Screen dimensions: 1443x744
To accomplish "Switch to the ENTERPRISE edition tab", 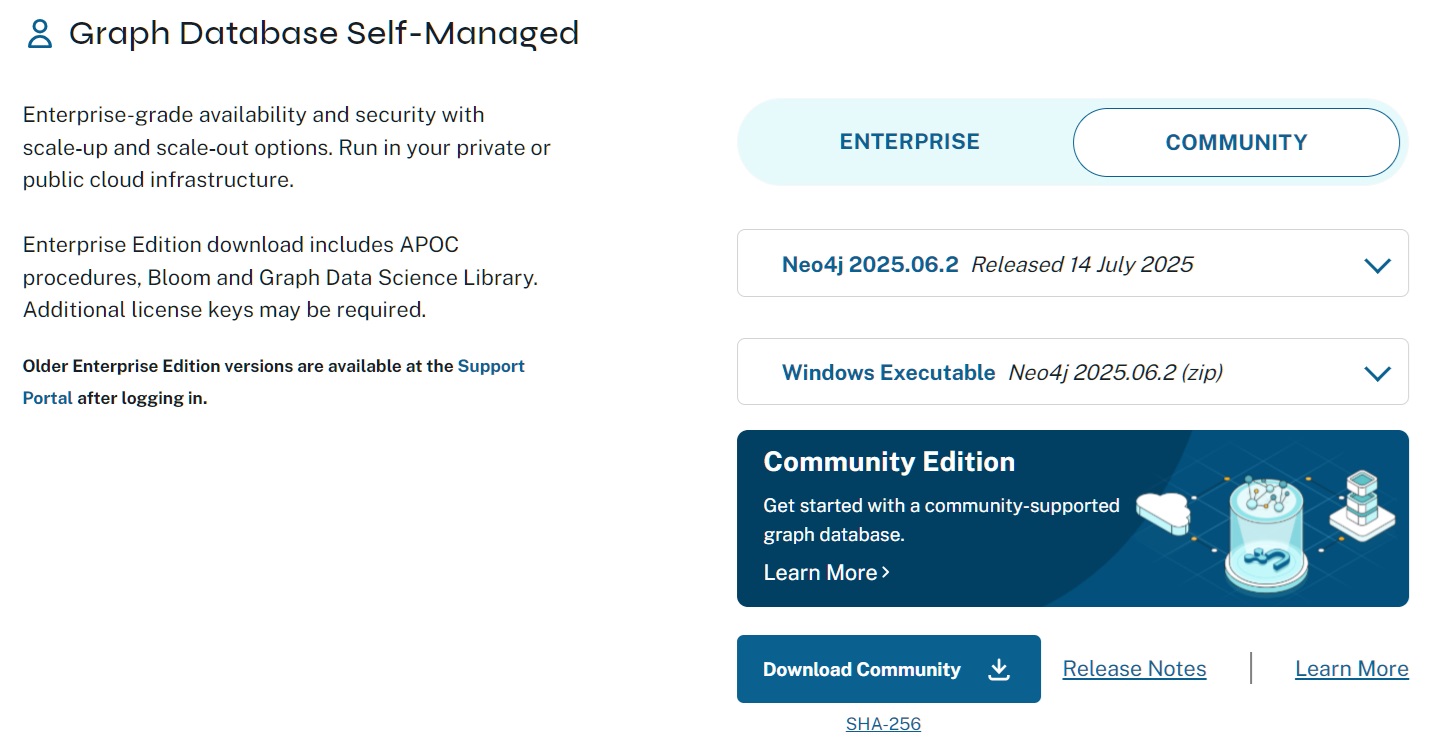I will click(x=909, y=142).
